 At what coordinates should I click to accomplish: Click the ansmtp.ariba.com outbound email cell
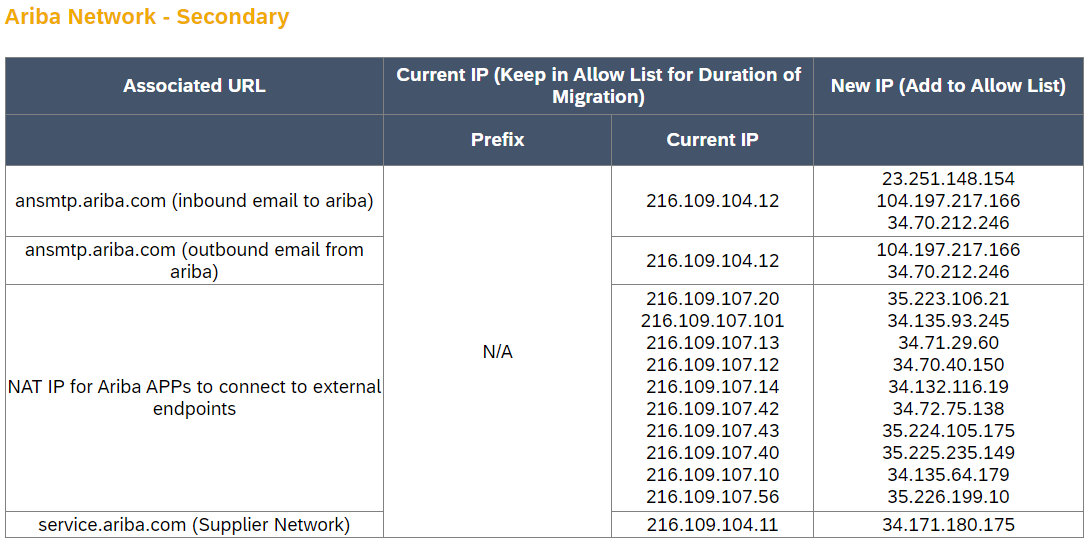coord(194,260)
